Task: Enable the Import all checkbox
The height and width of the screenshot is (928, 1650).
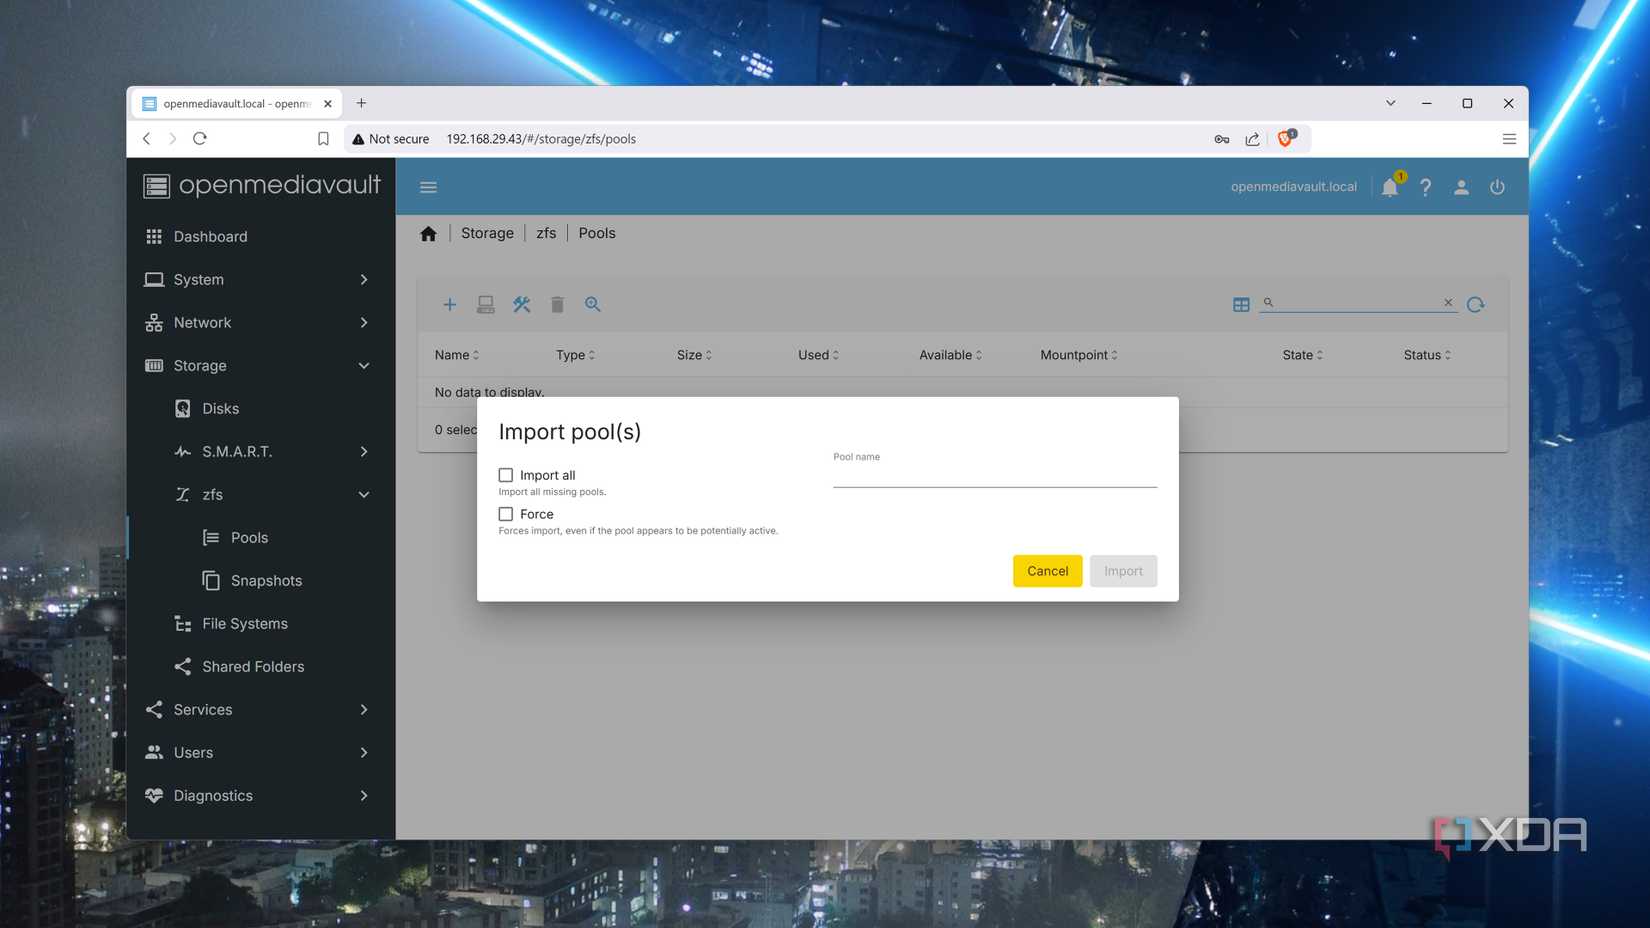Action: (506, 475)
